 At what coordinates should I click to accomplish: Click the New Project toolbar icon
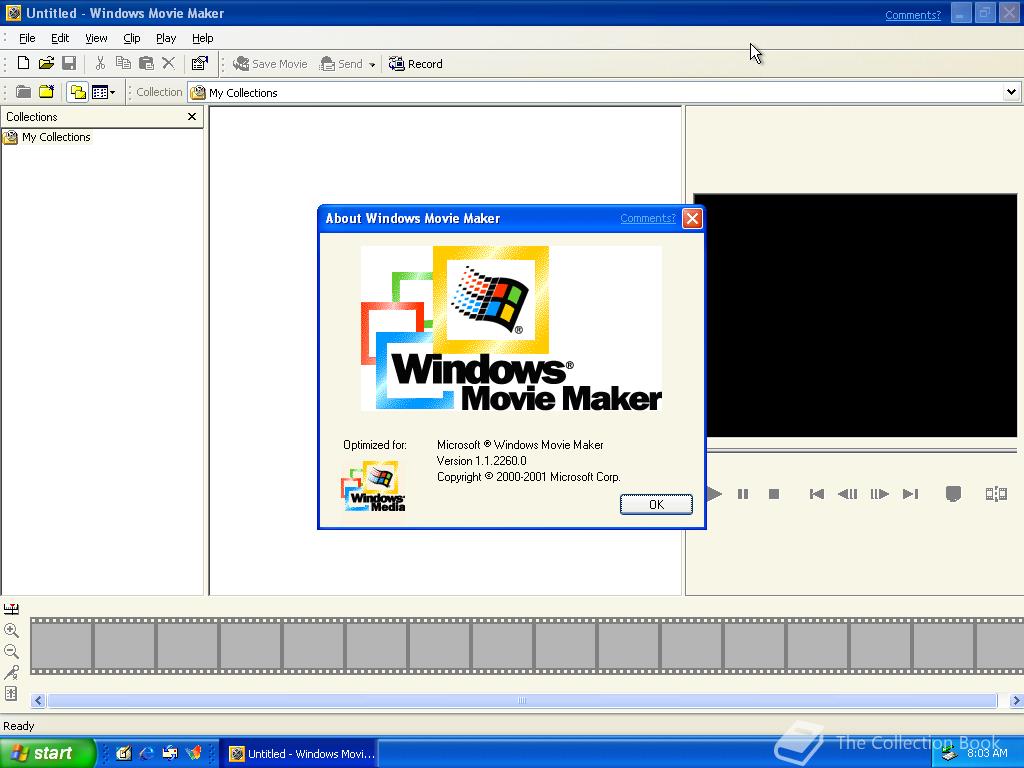coord(24,63)
